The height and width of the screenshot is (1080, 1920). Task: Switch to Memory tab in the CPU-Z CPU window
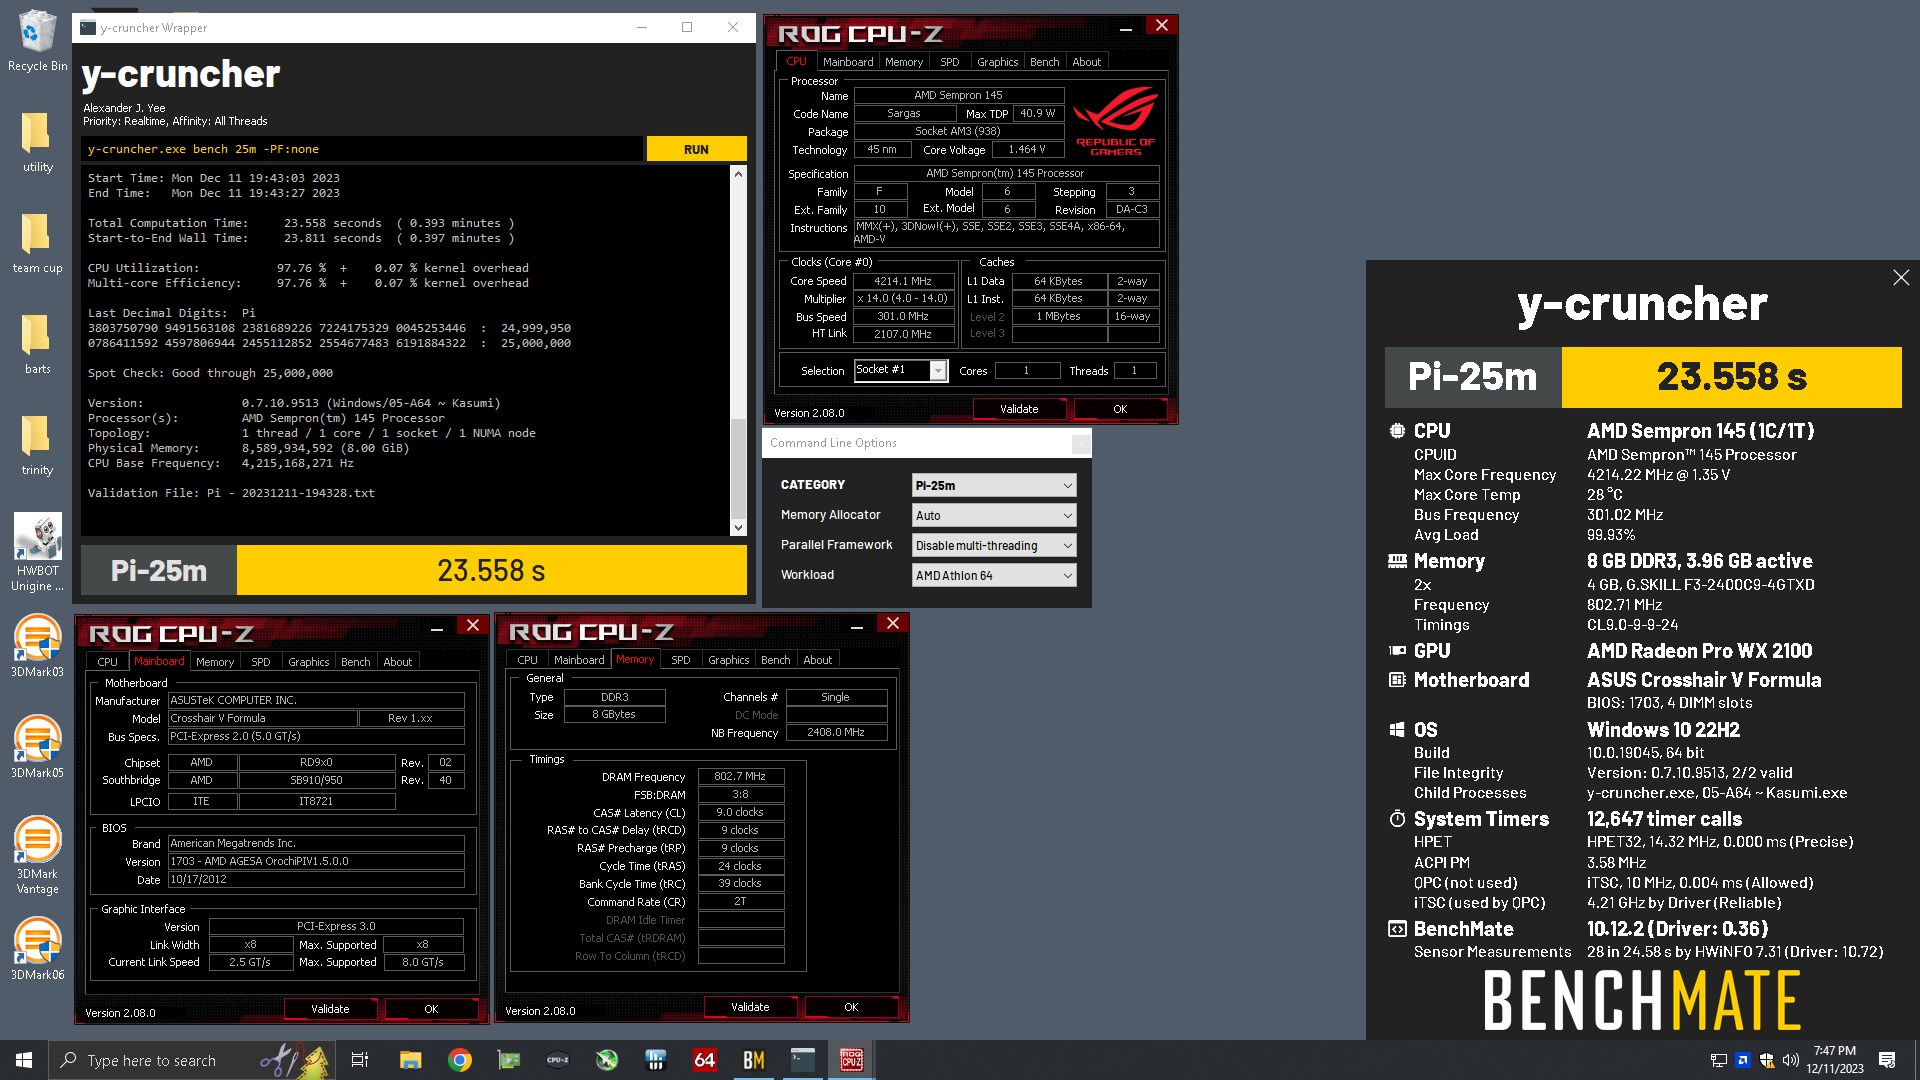point(904,62)
